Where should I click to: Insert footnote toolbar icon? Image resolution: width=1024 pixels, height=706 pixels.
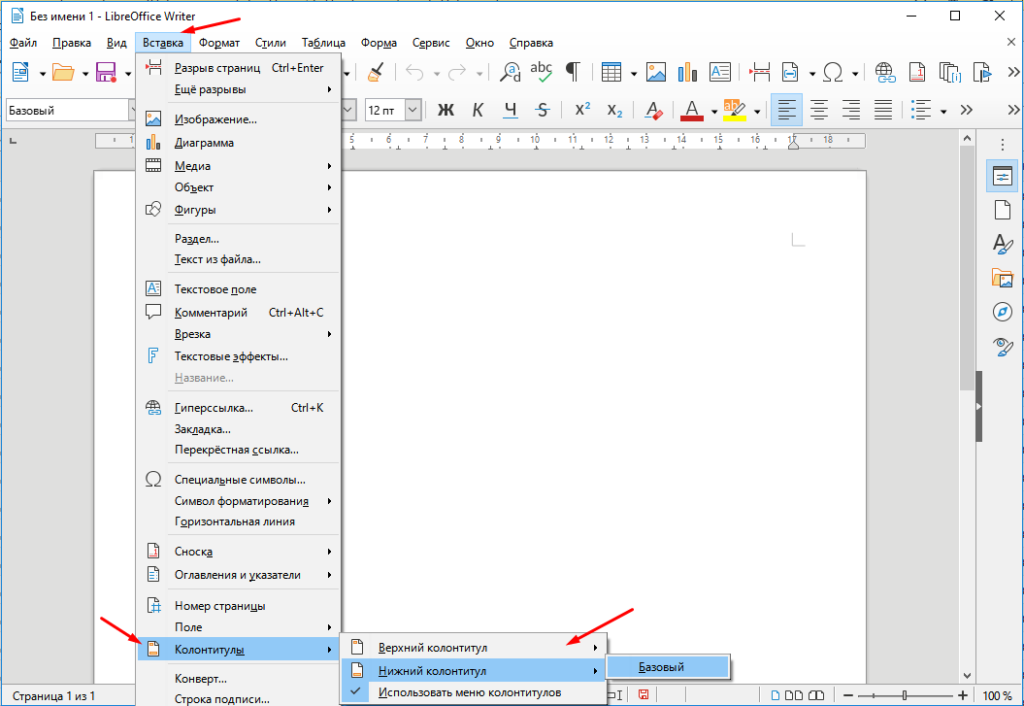click(917, 72)
